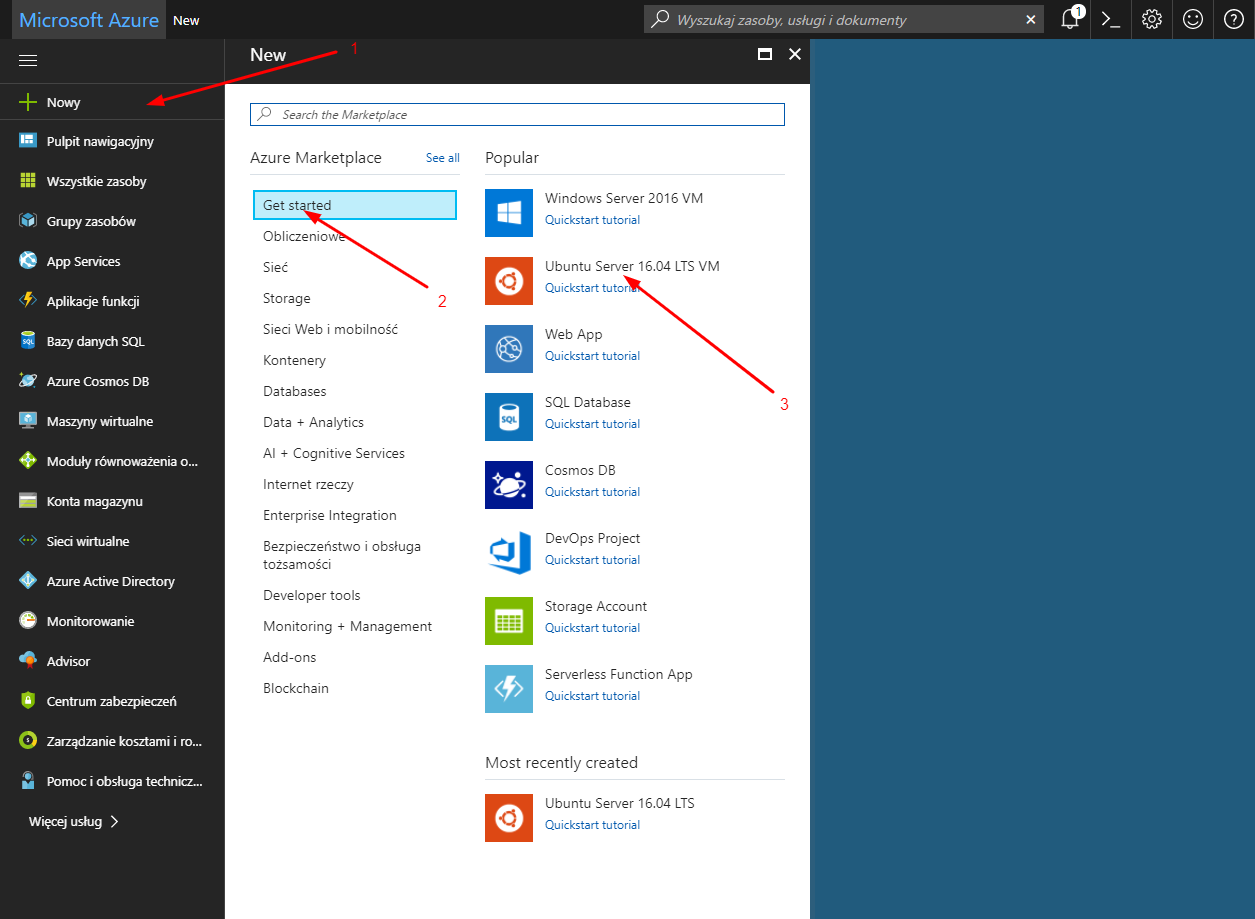Select the Sieć category
This screenshot has height=919, width=1255.
[x=275, y=267]
